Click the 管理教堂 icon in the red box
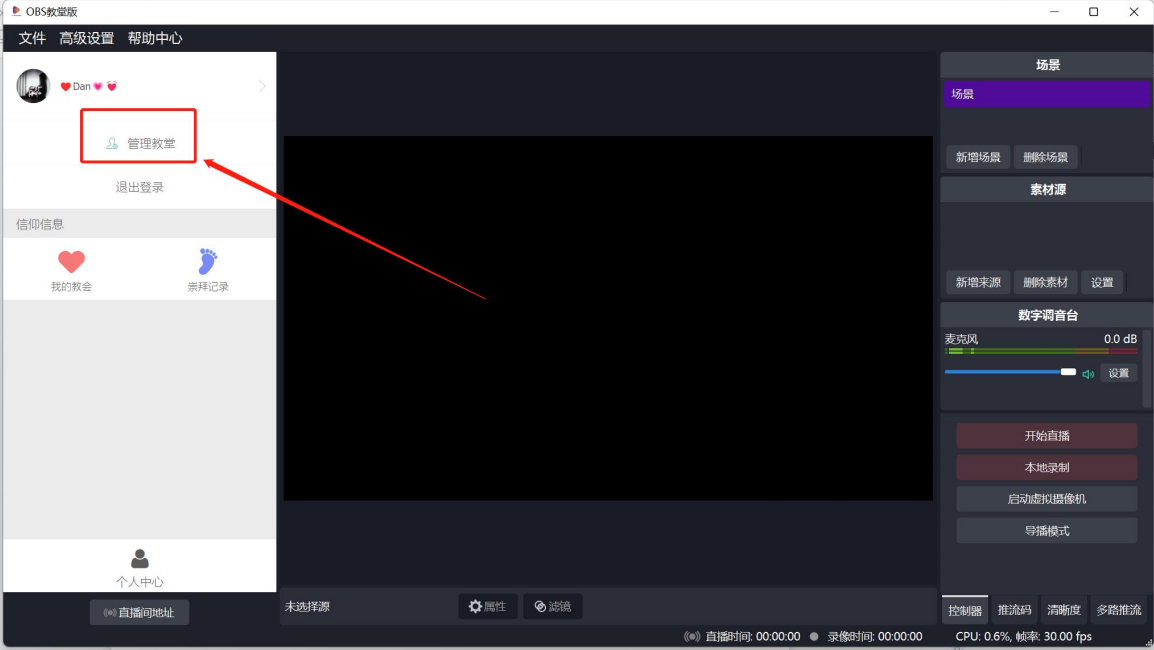Image resolution: width=1154 pixels, height=650 pixels. [x=112, y=144]
